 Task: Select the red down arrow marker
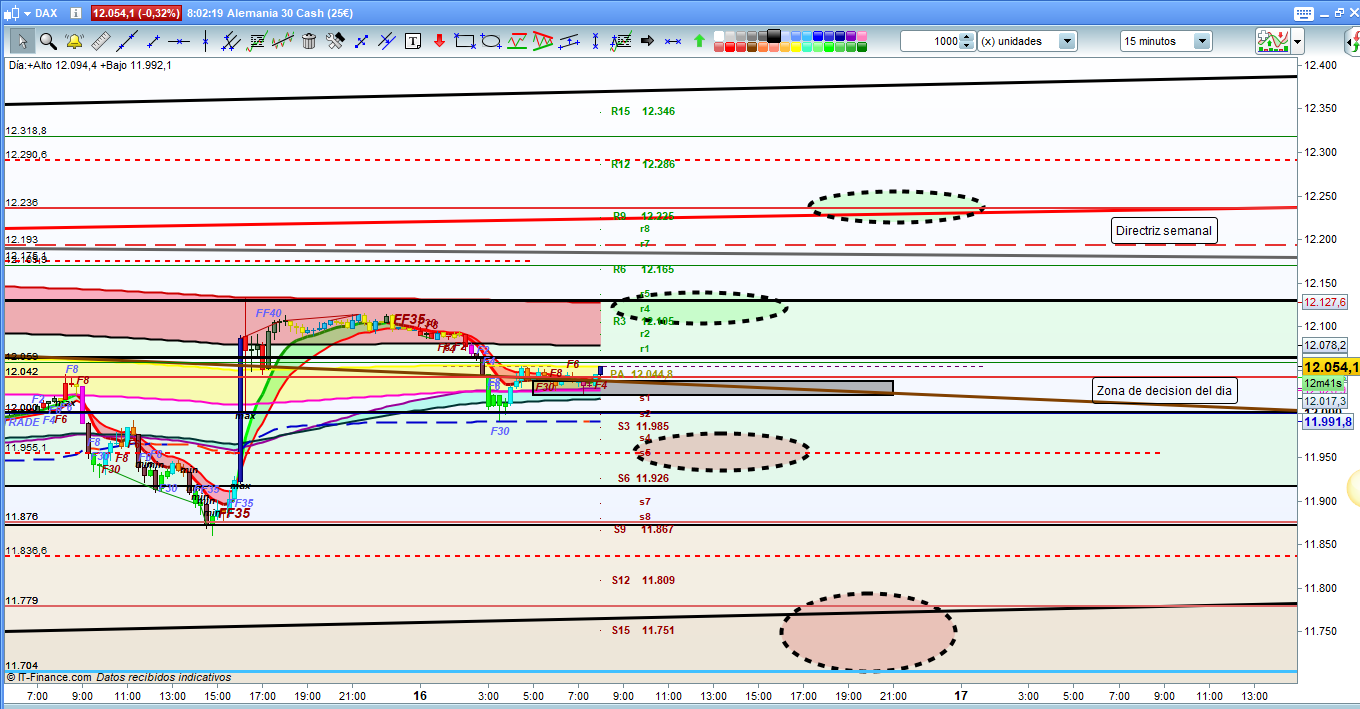point(438,41)
